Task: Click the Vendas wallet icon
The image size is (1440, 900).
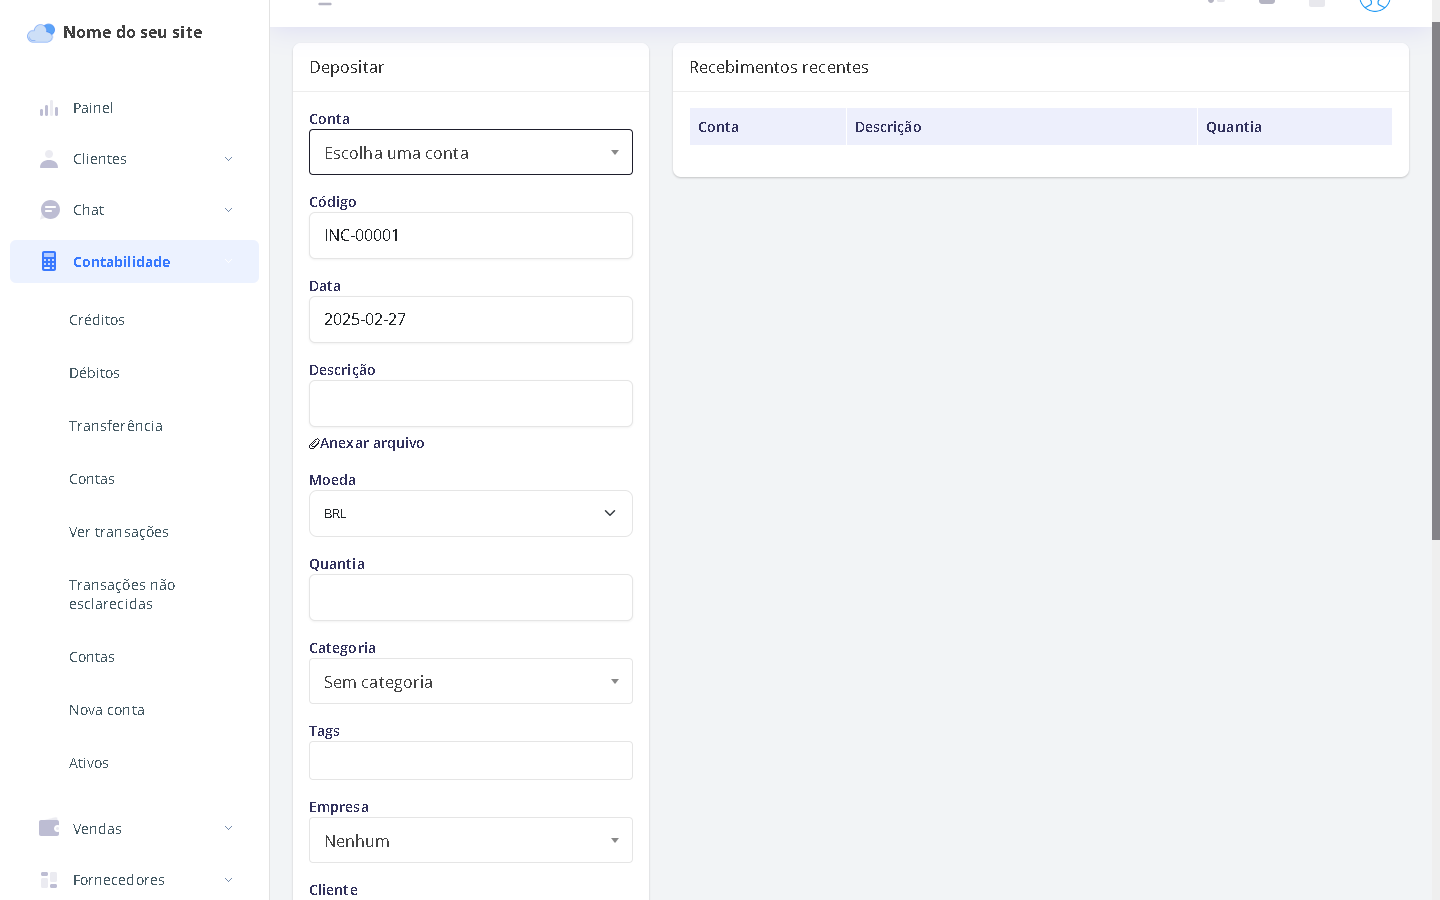Action: click(x=49, y=828)
